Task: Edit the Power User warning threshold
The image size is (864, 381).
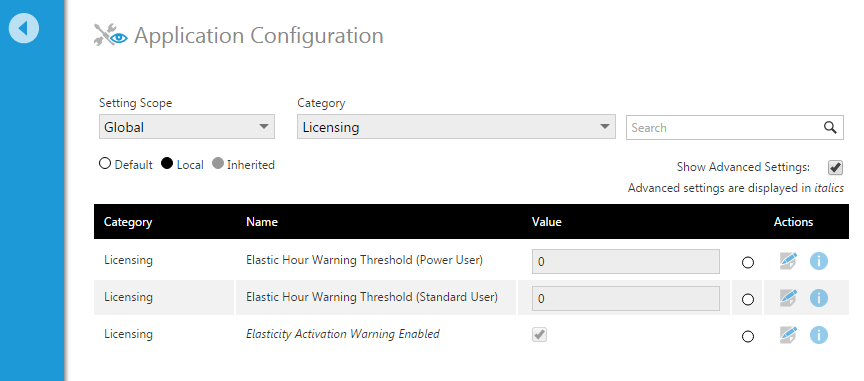Action: coord(788,261)
